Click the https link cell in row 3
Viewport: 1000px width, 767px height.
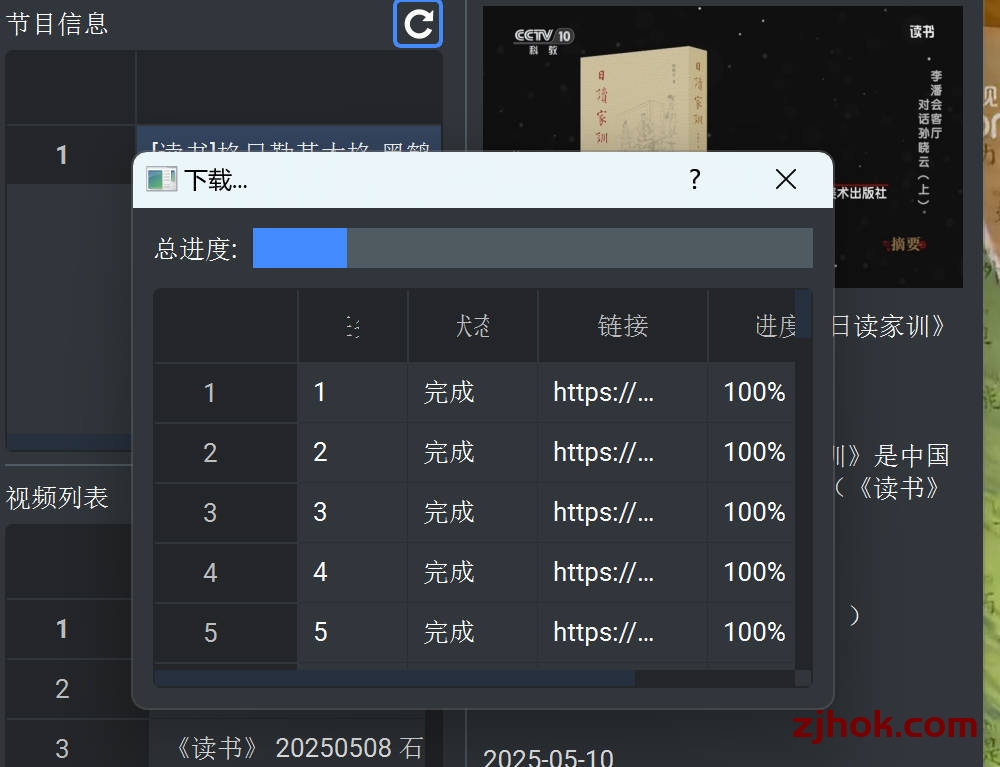coord(622,513)
